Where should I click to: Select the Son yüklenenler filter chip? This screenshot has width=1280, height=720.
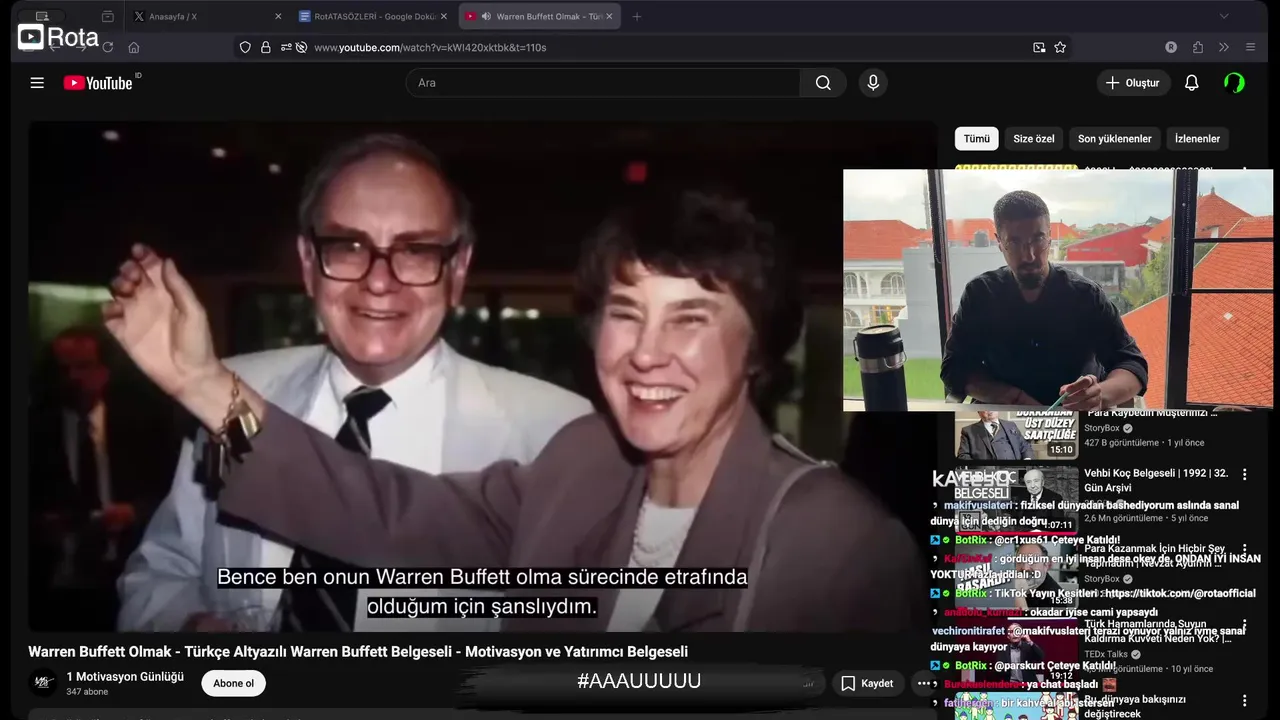pos(1115,139)
